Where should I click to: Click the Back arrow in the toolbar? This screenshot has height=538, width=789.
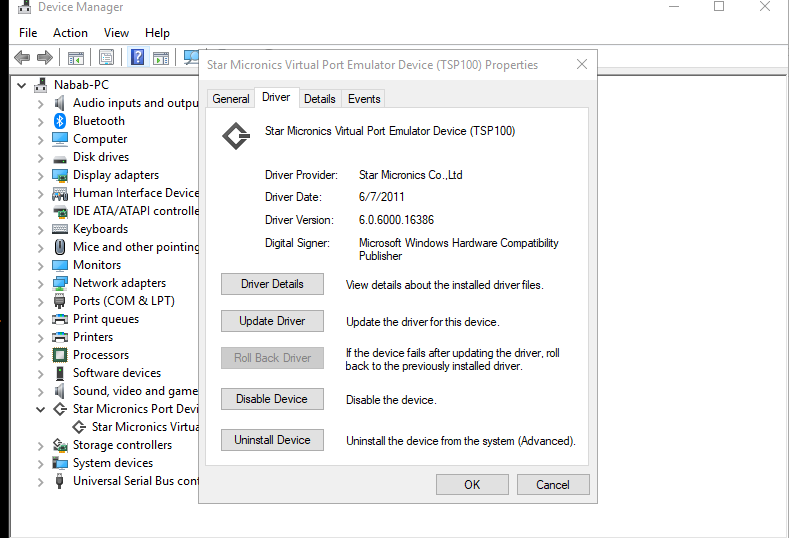tap(22, 57)
